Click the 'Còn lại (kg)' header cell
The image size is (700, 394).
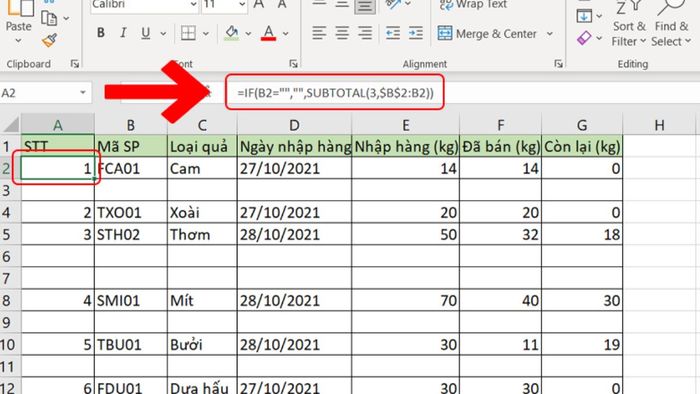[x=582, y=146]
